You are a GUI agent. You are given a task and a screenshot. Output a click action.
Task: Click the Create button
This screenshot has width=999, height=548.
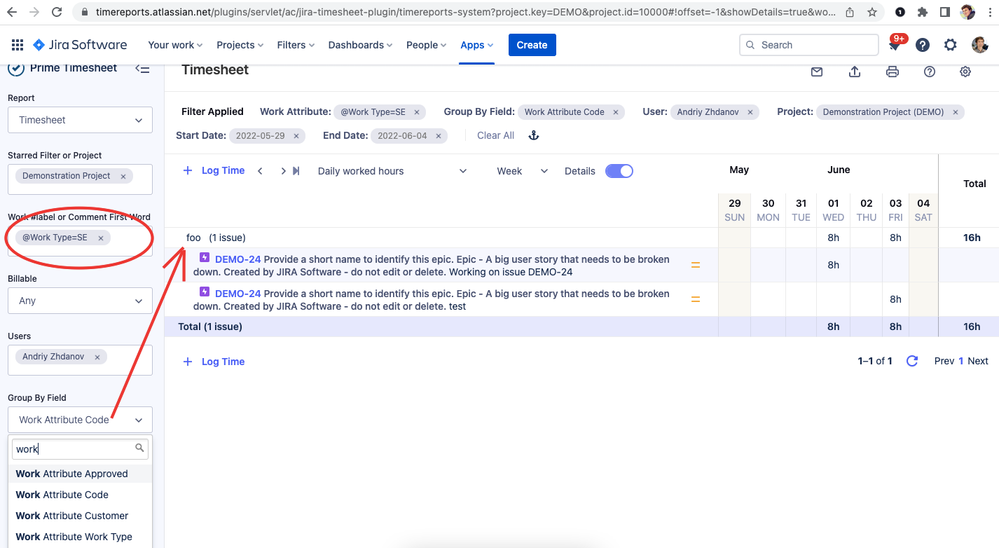pyautogui.click(x=532, y=45)
